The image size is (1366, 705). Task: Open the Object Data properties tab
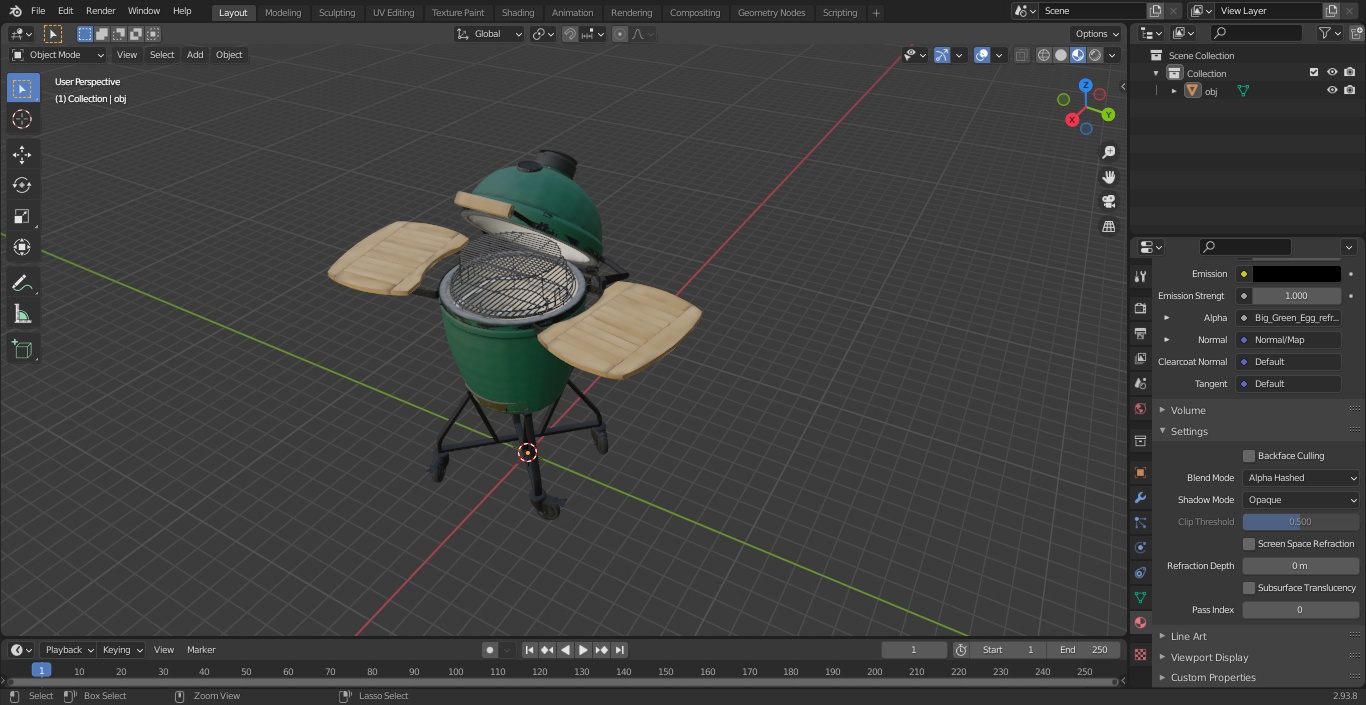1140,597
